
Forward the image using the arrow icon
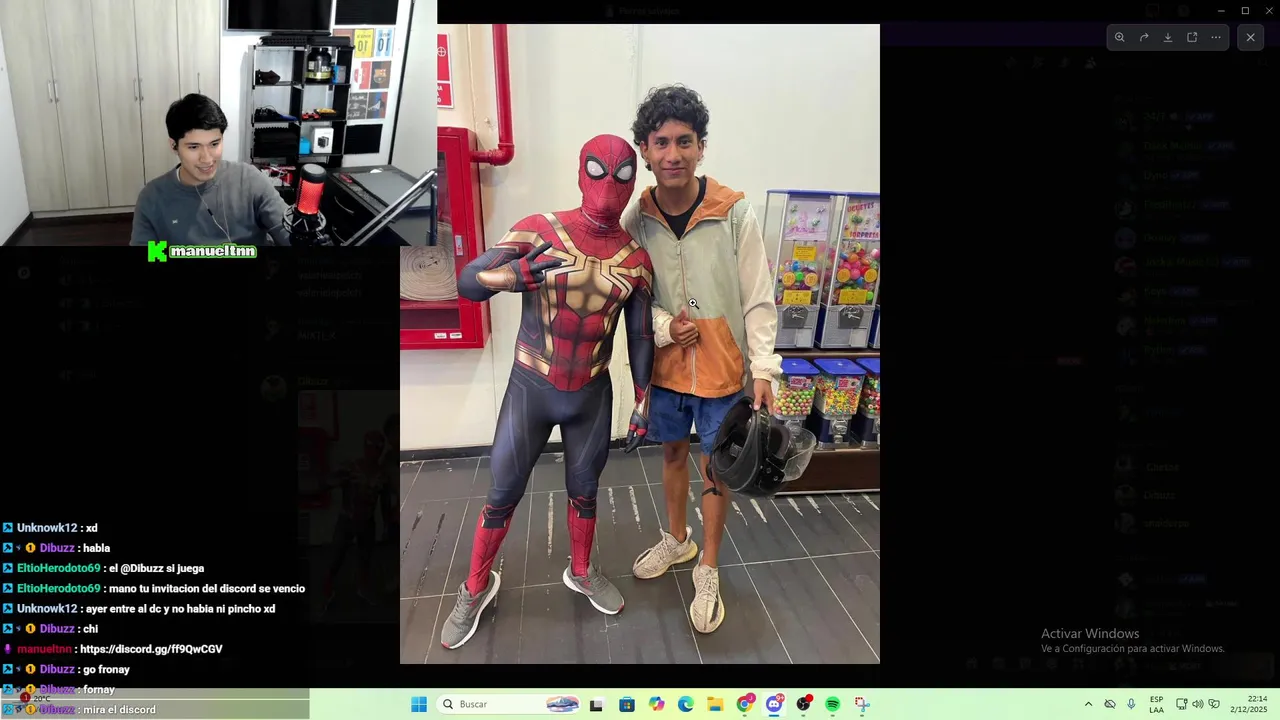1144,37
